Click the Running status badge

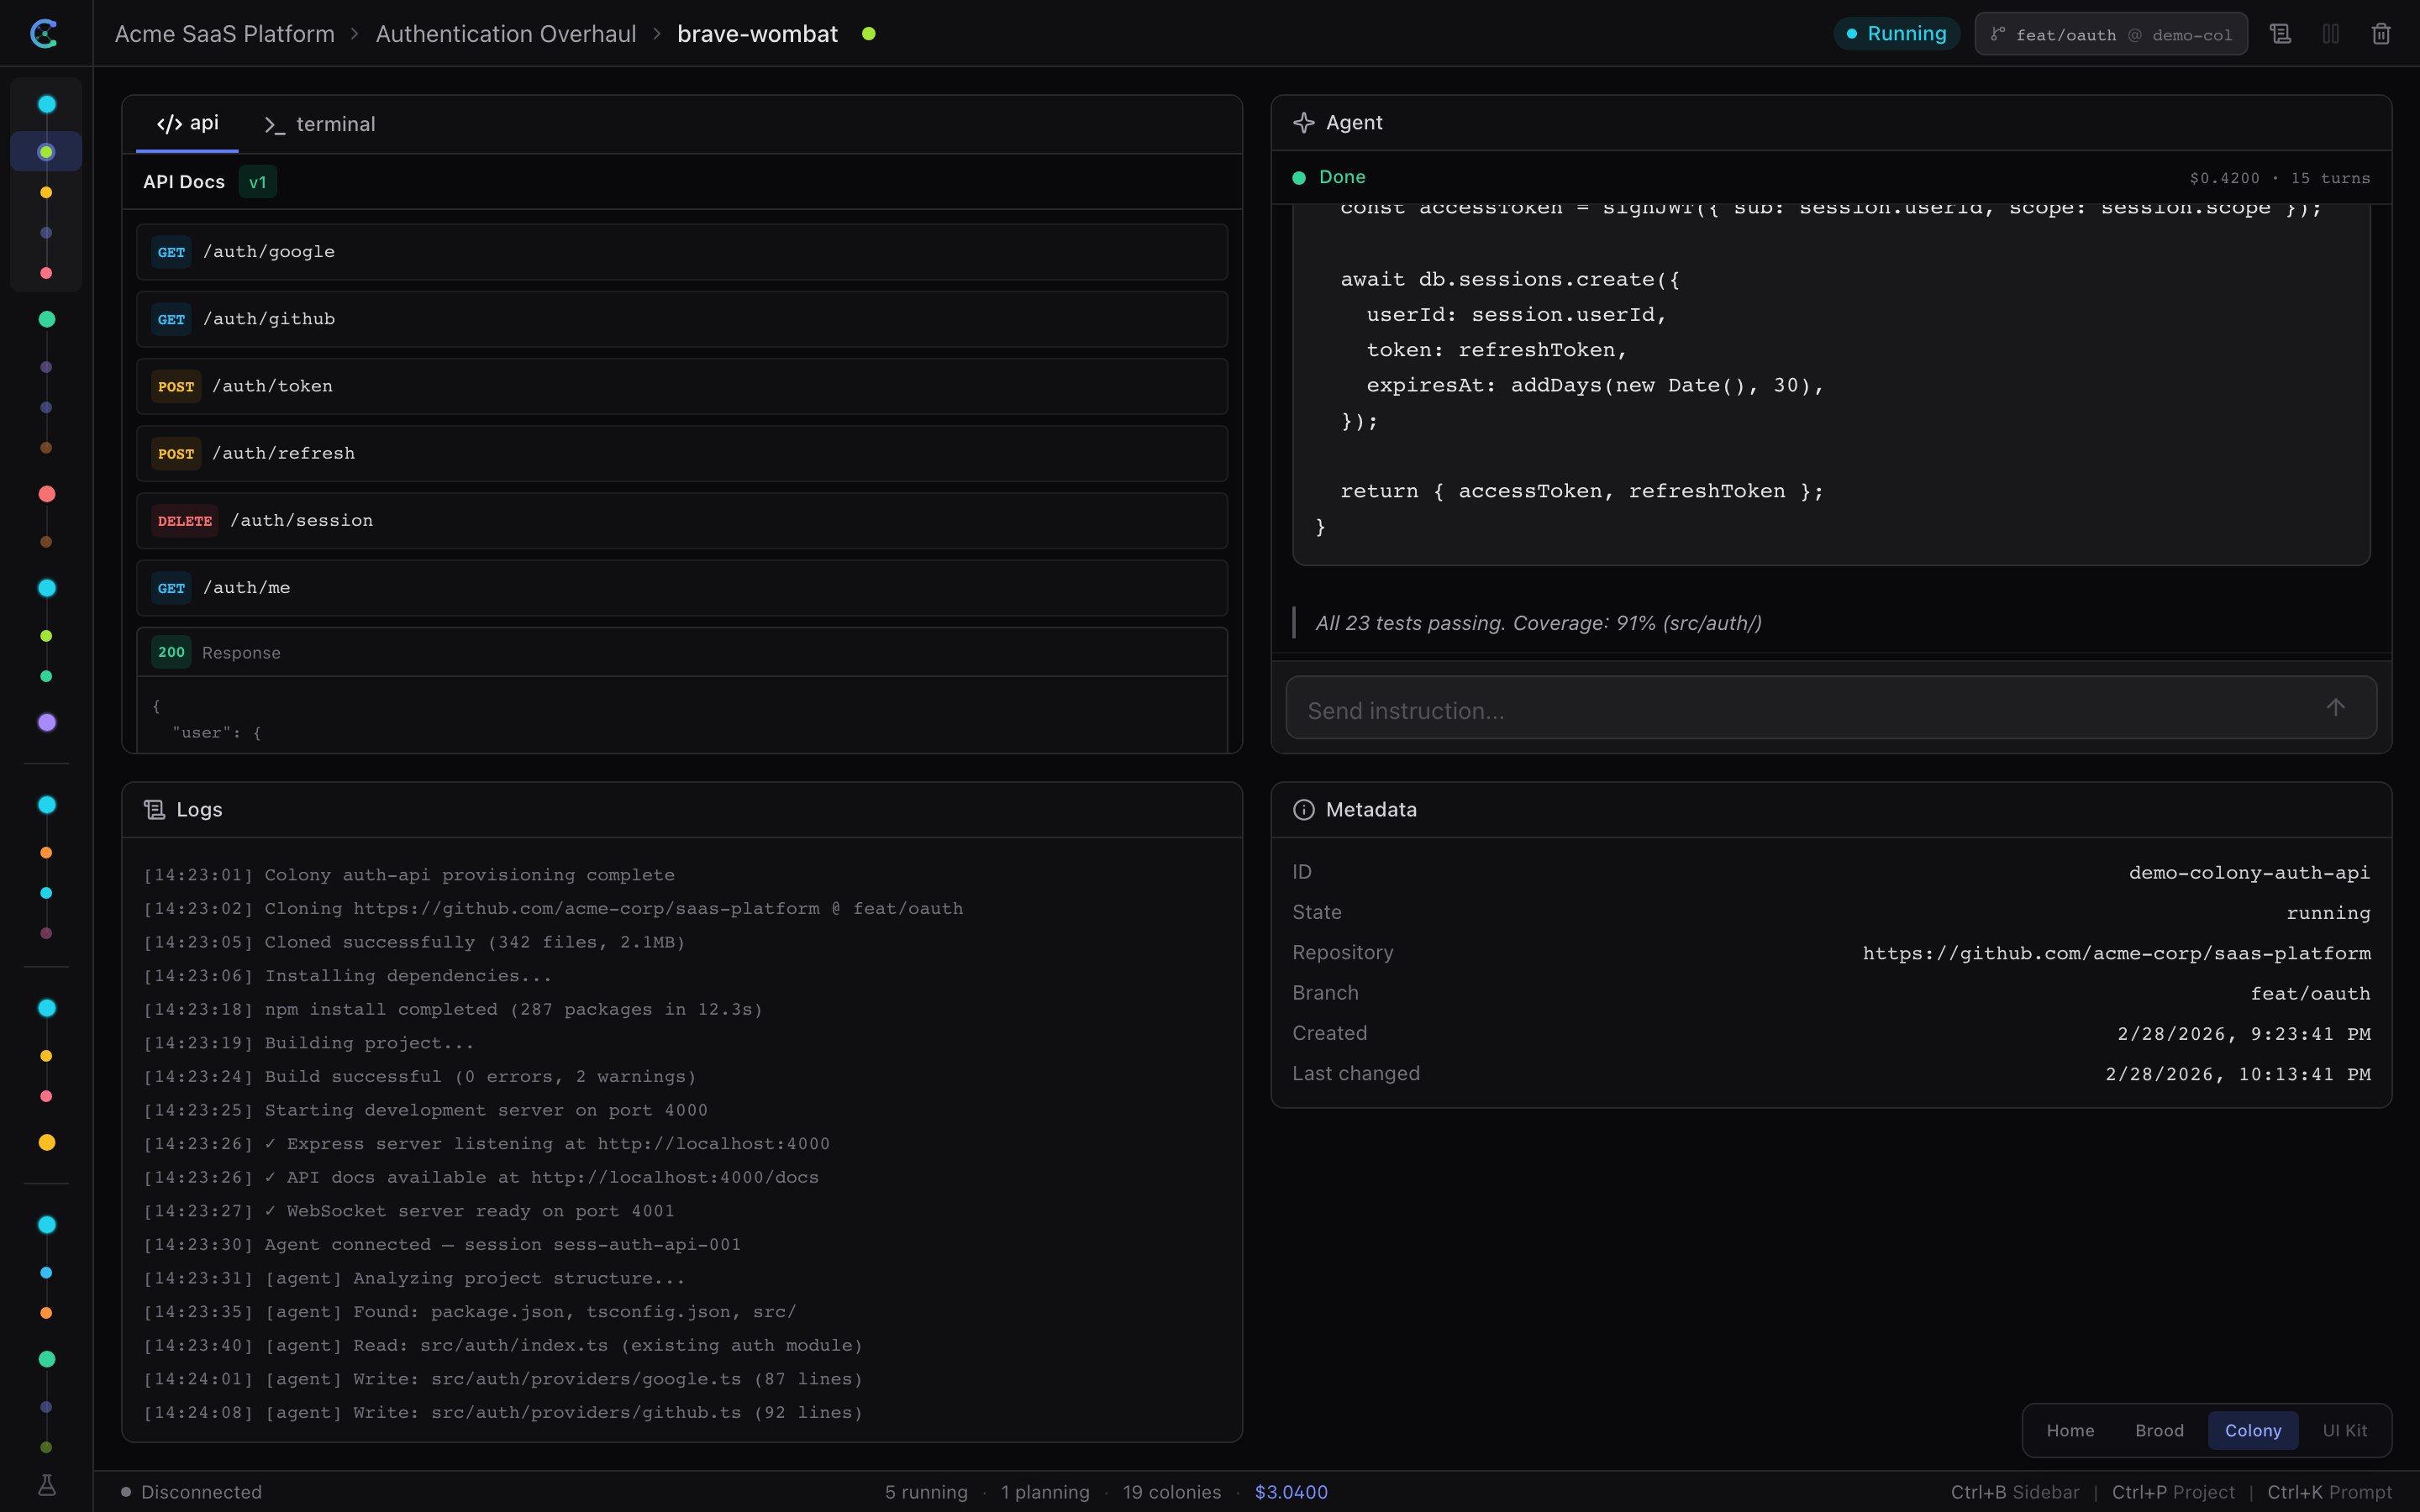tap(1896, 34)
